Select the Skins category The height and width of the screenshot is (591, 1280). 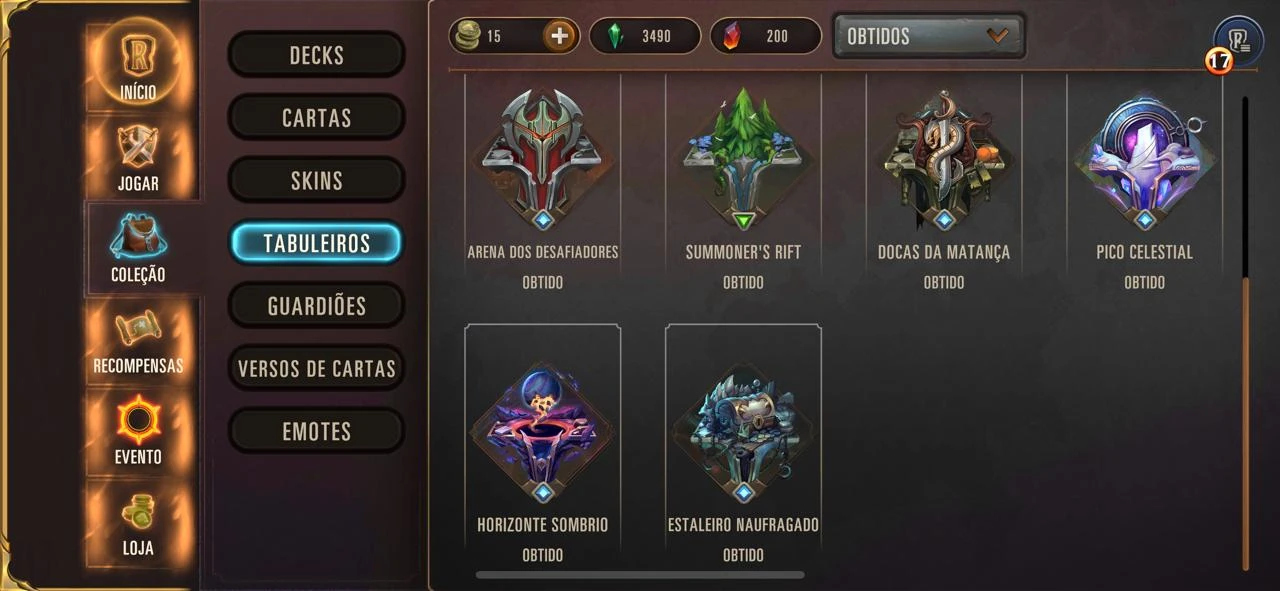316,181
